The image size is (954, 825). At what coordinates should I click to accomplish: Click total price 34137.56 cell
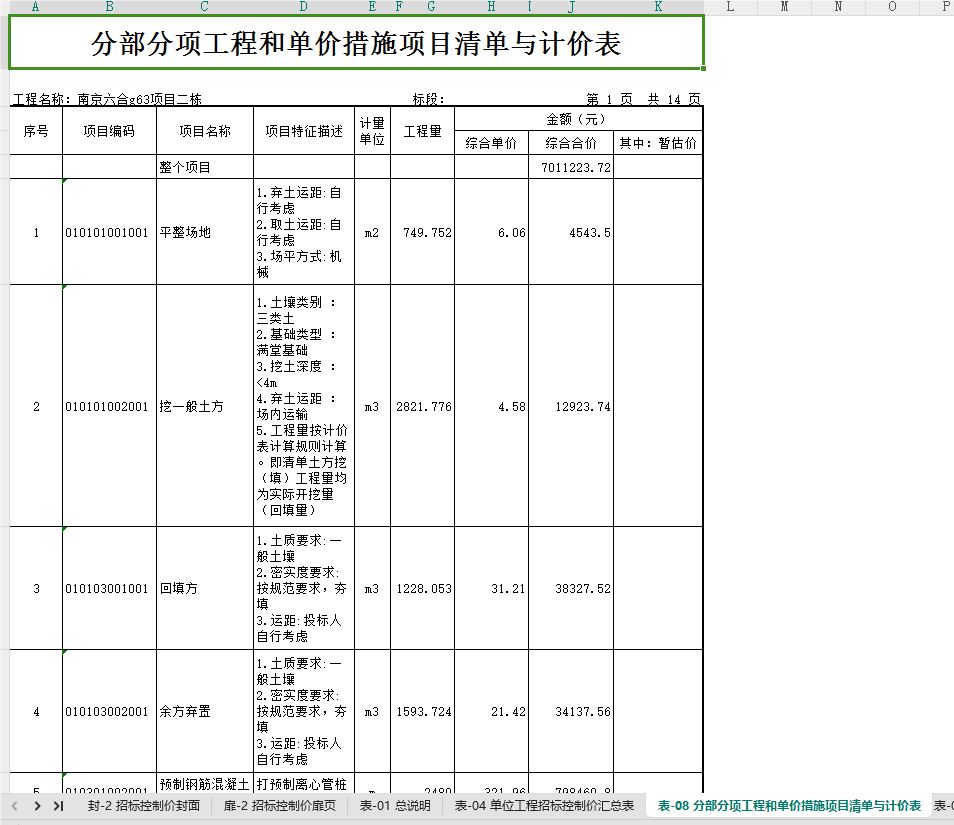point(571,711)
